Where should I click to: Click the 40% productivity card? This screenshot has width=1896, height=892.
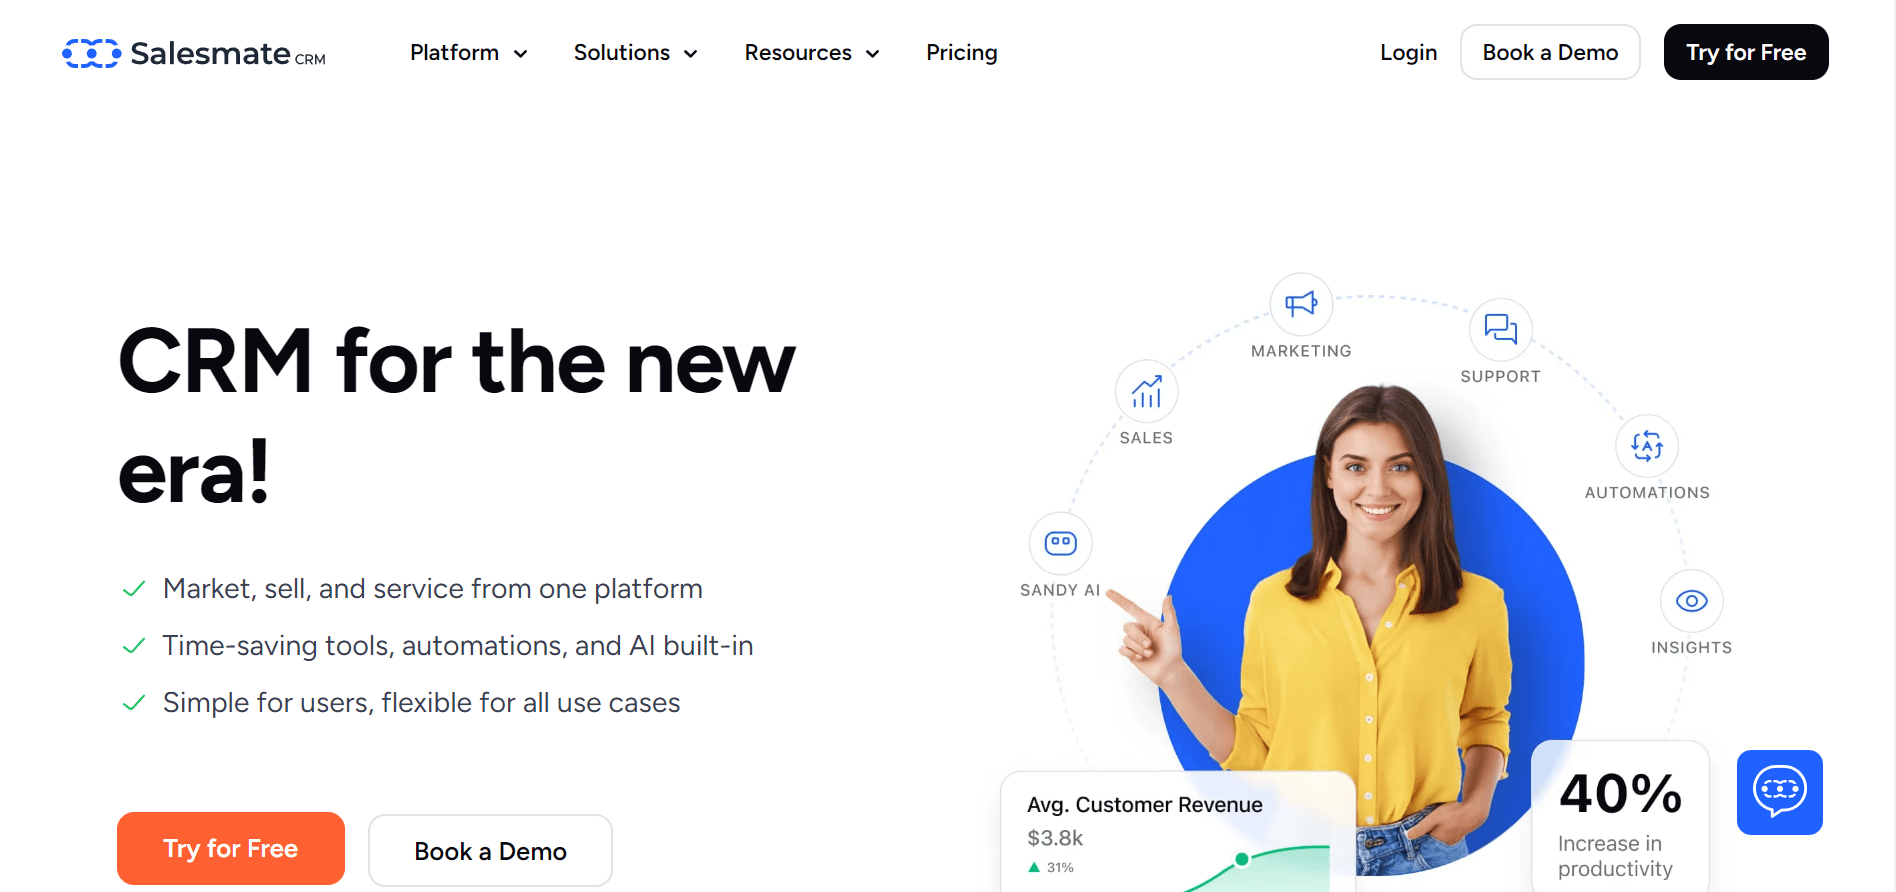tap(1620, 816)
